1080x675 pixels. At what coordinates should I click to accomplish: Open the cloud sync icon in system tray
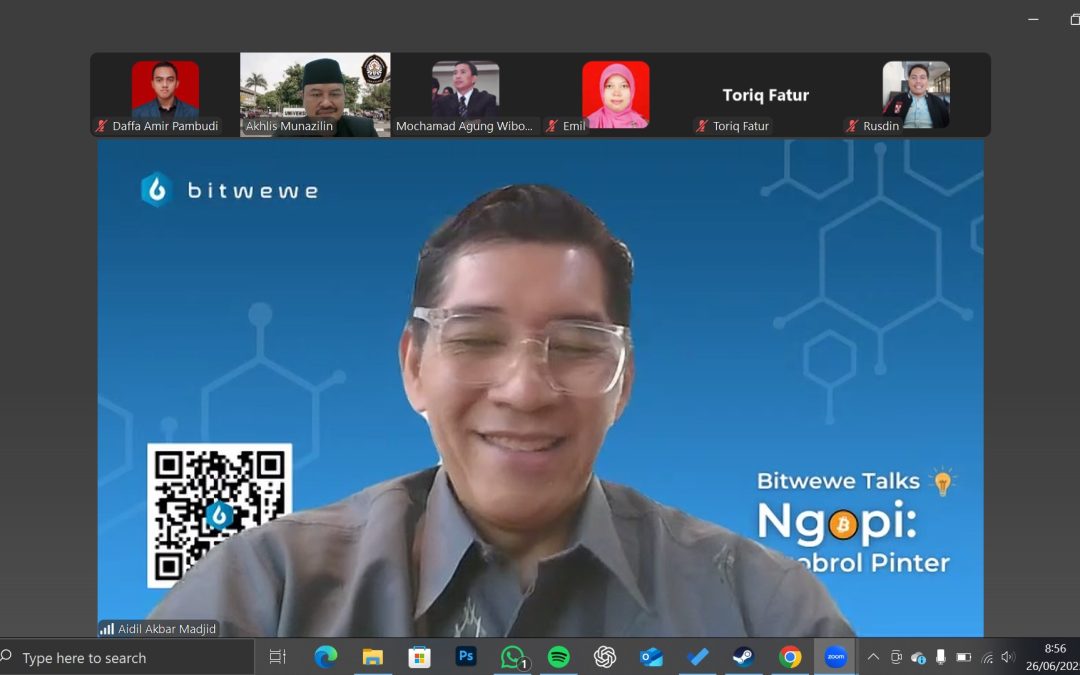[x=918, y=658]
